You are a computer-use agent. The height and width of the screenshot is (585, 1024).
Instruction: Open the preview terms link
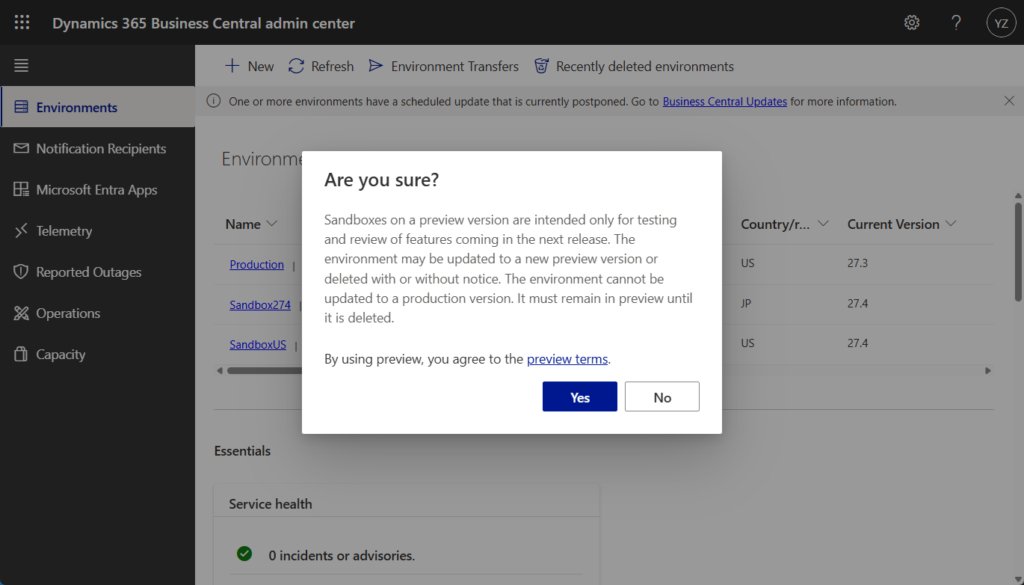point(567,359)
